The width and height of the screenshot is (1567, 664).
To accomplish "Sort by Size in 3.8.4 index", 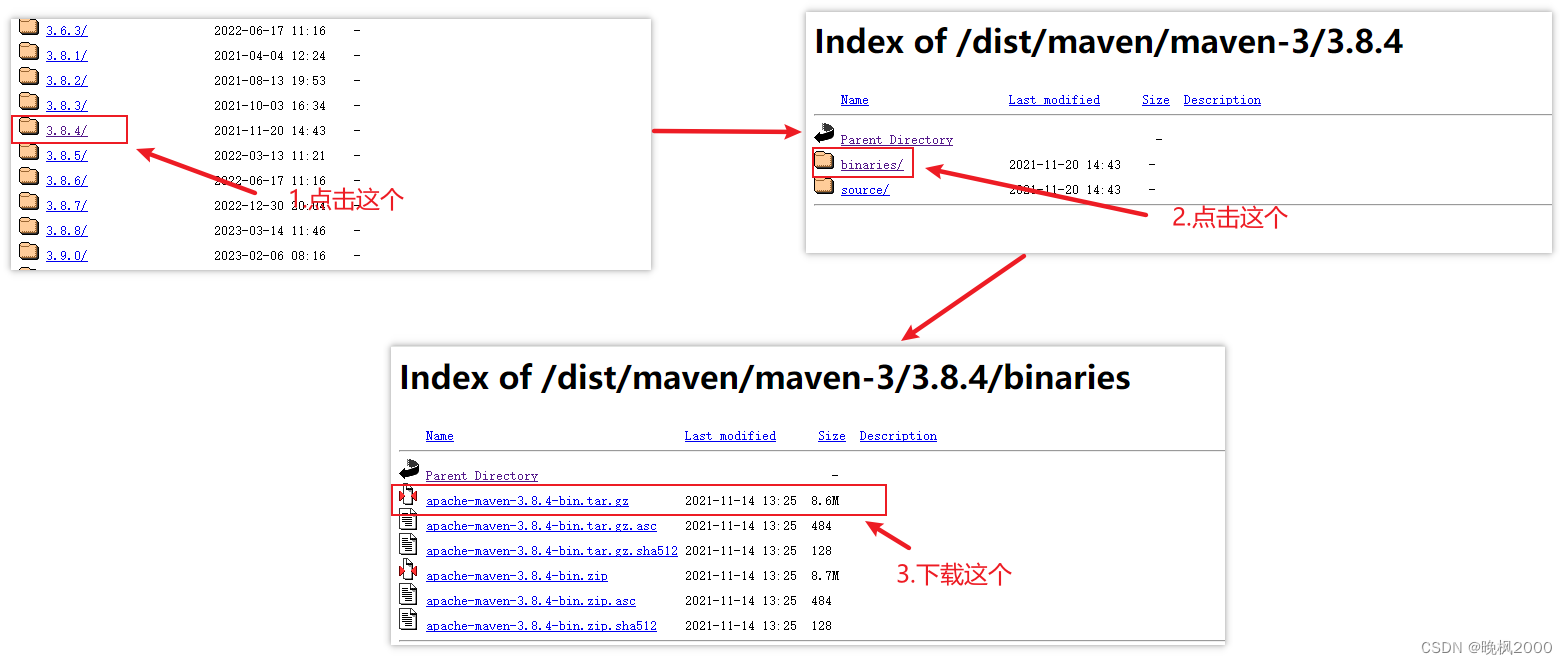I will pos(1156,100).
